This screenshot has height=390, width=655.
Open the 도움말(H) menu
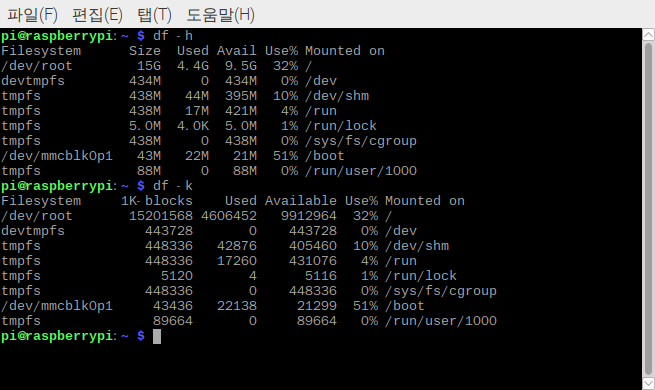220,15
